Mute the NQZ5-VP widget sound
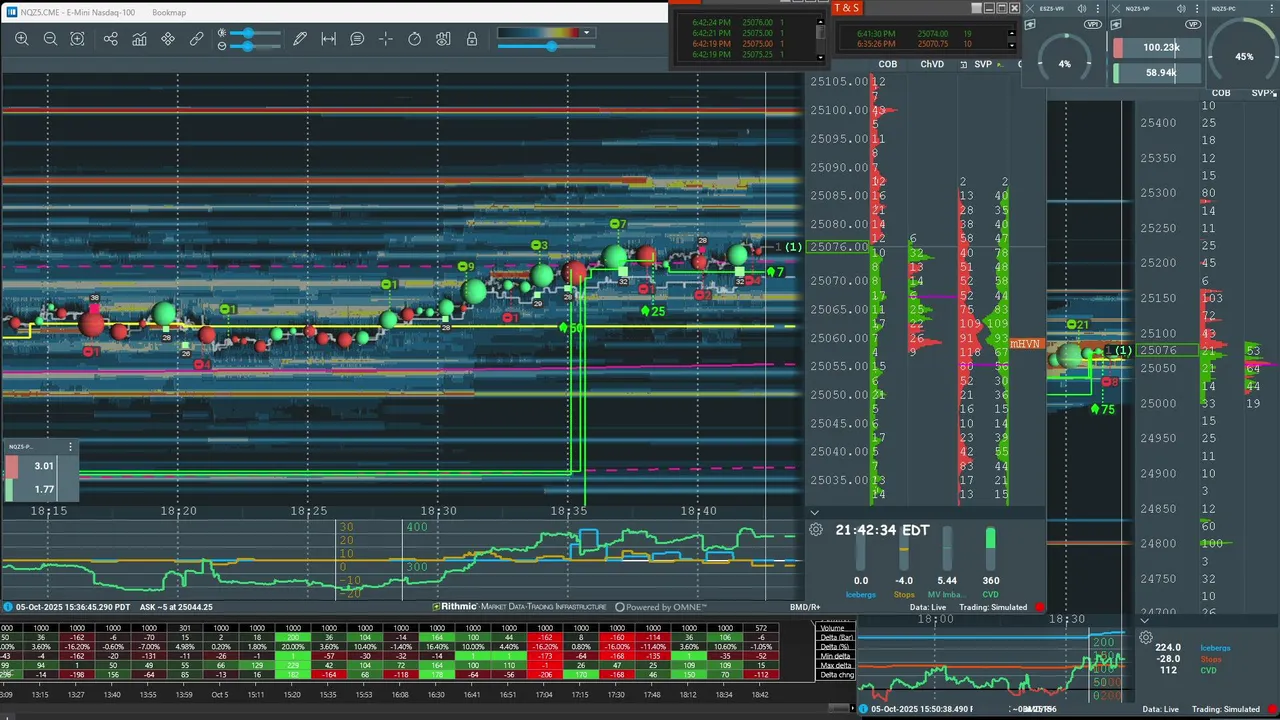The image size is (1280, 720). [1181, 9]
